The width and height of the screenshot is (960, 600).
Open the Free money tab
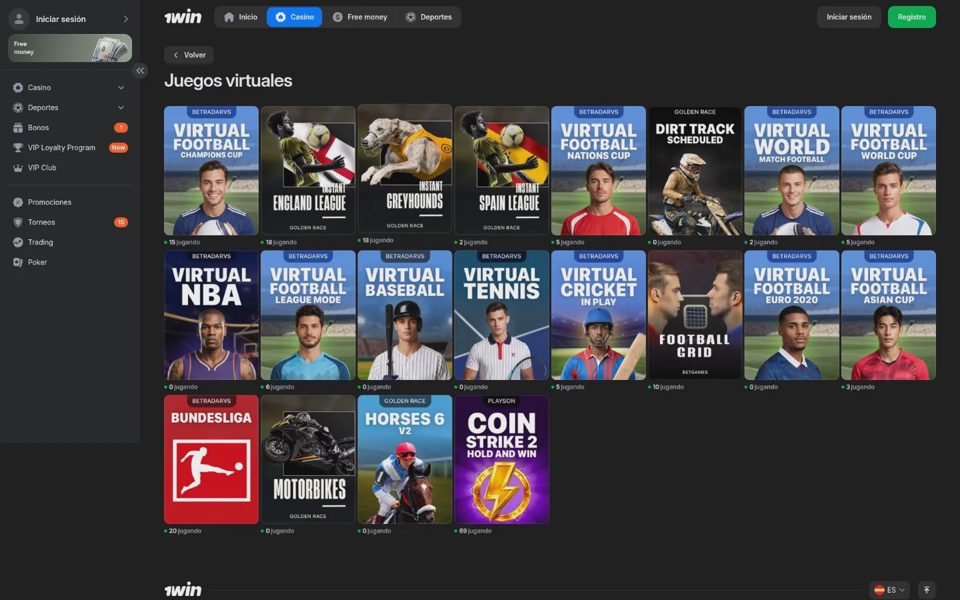[359, 17]
